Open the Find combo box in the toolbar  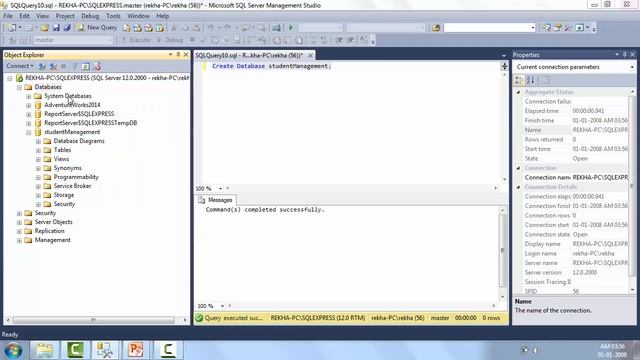pos(533,28)
